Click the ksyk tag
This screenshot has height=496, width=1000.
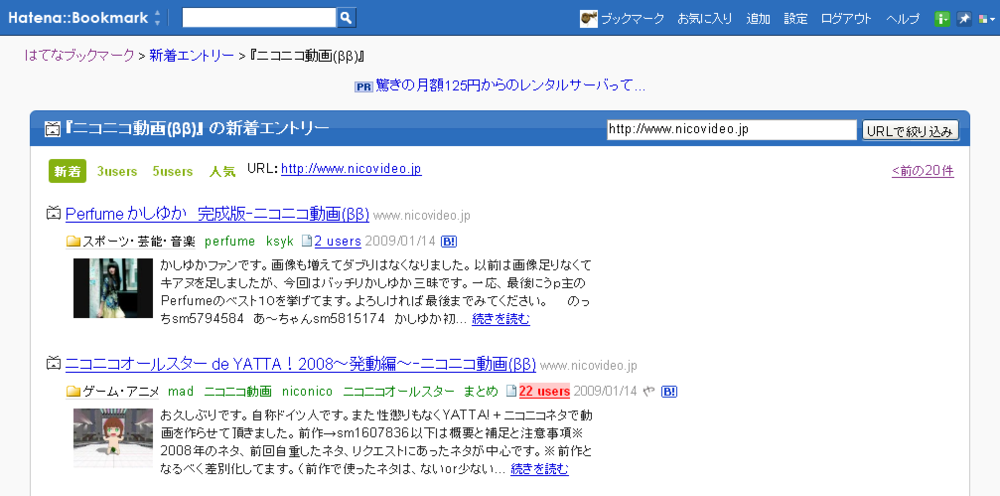[280, 242]
